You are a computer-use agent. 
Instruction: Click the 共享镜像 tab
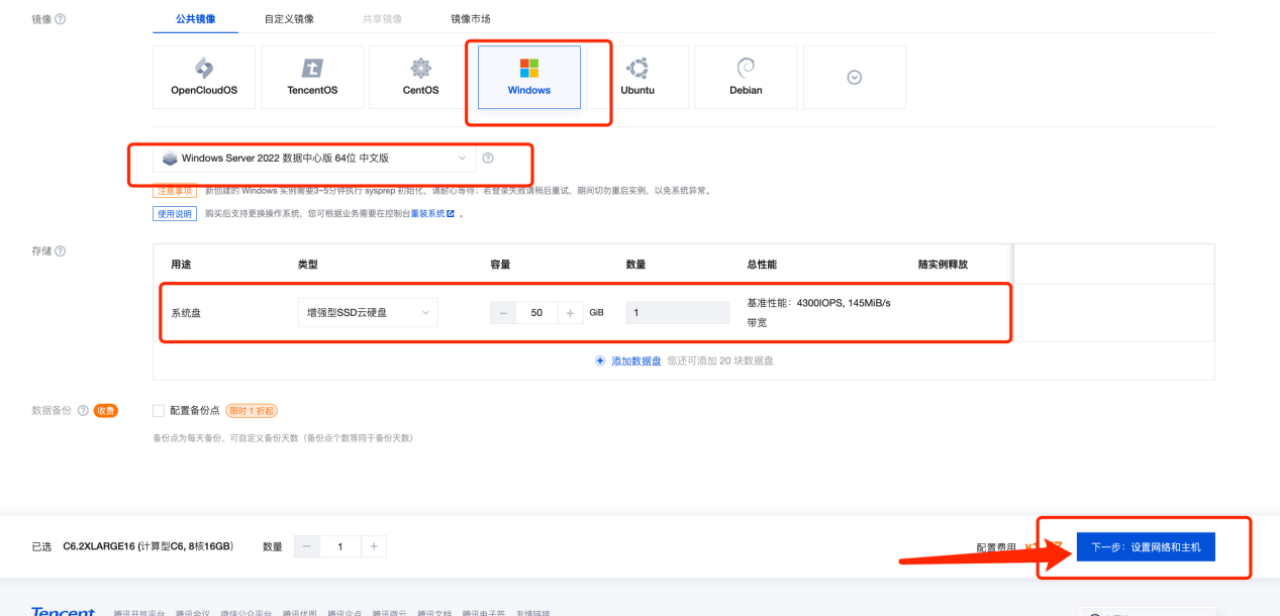382,19
